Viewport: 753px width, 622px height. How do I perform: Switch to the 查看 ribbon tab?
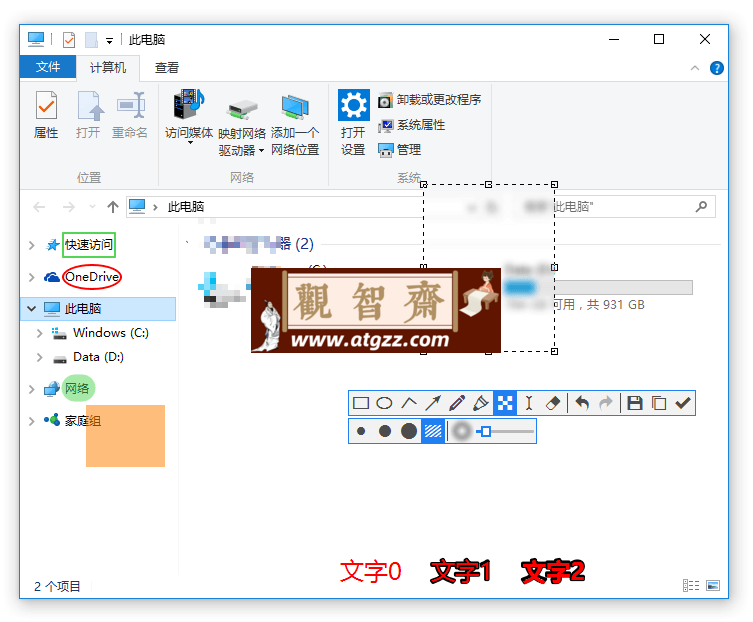click(x=167, y=68)
